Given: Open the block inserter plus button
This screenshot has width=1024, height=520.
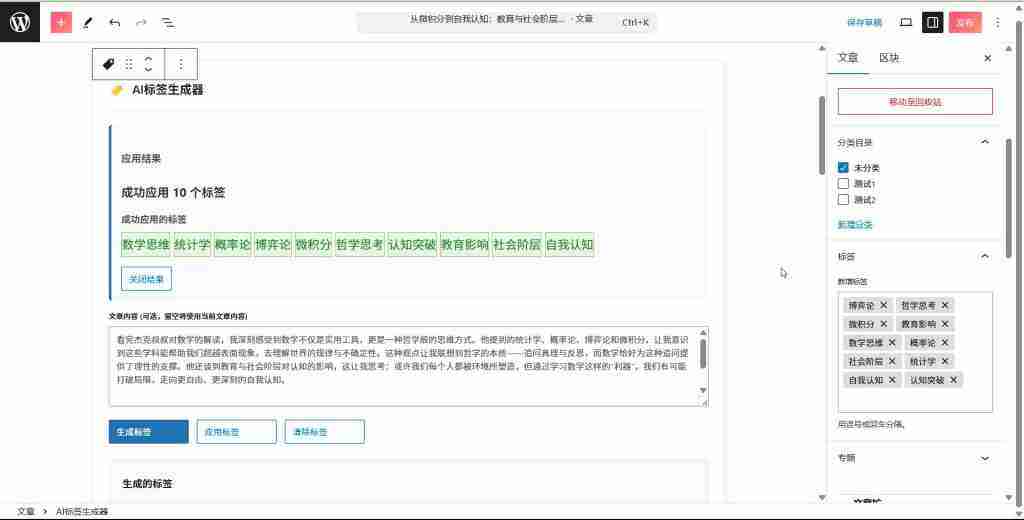Looking at the screenshot, I should click(61, 22).
